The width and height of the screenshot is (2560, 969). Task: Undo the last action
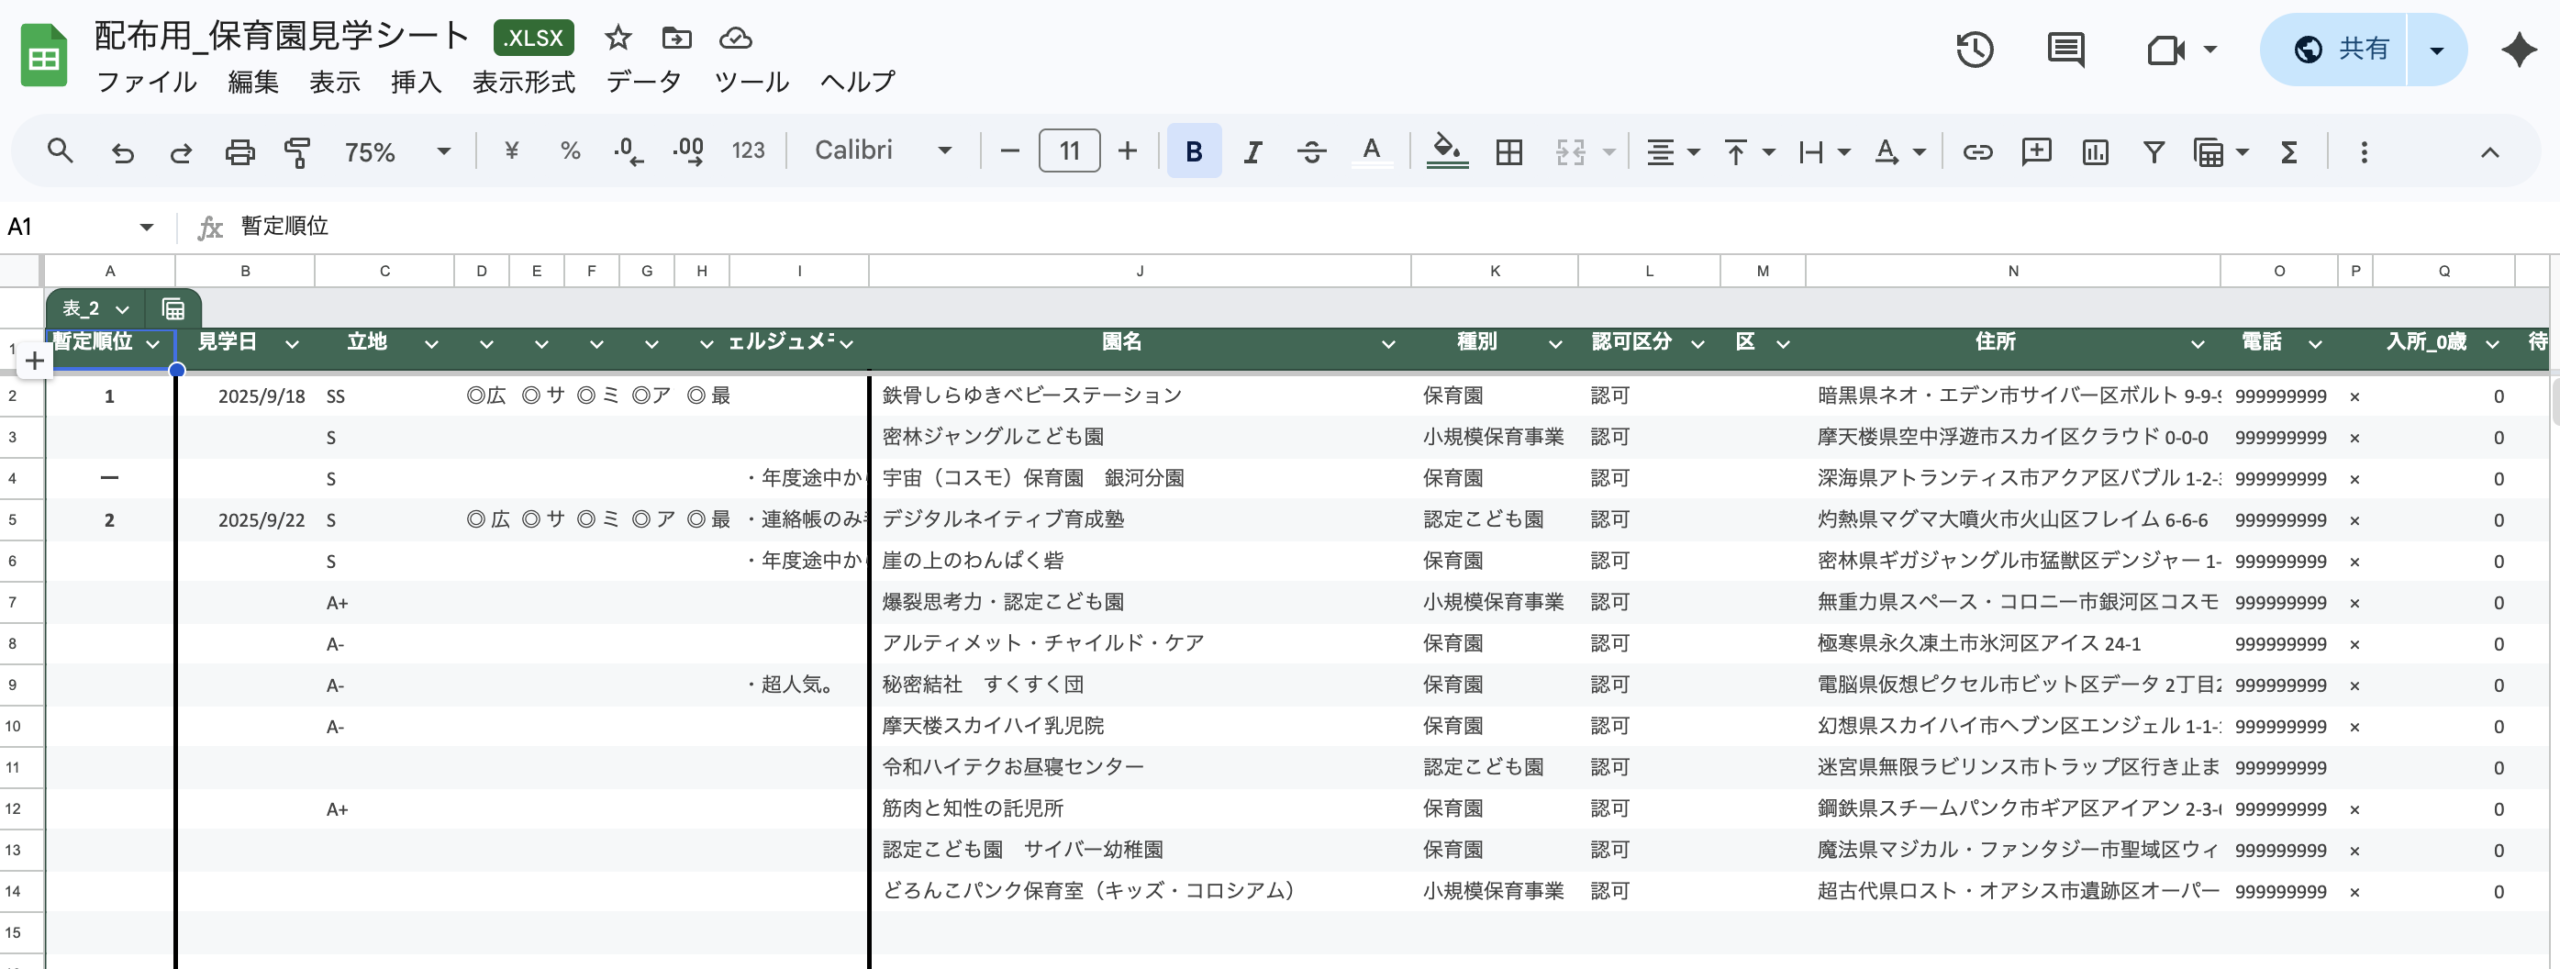[122, 151]
